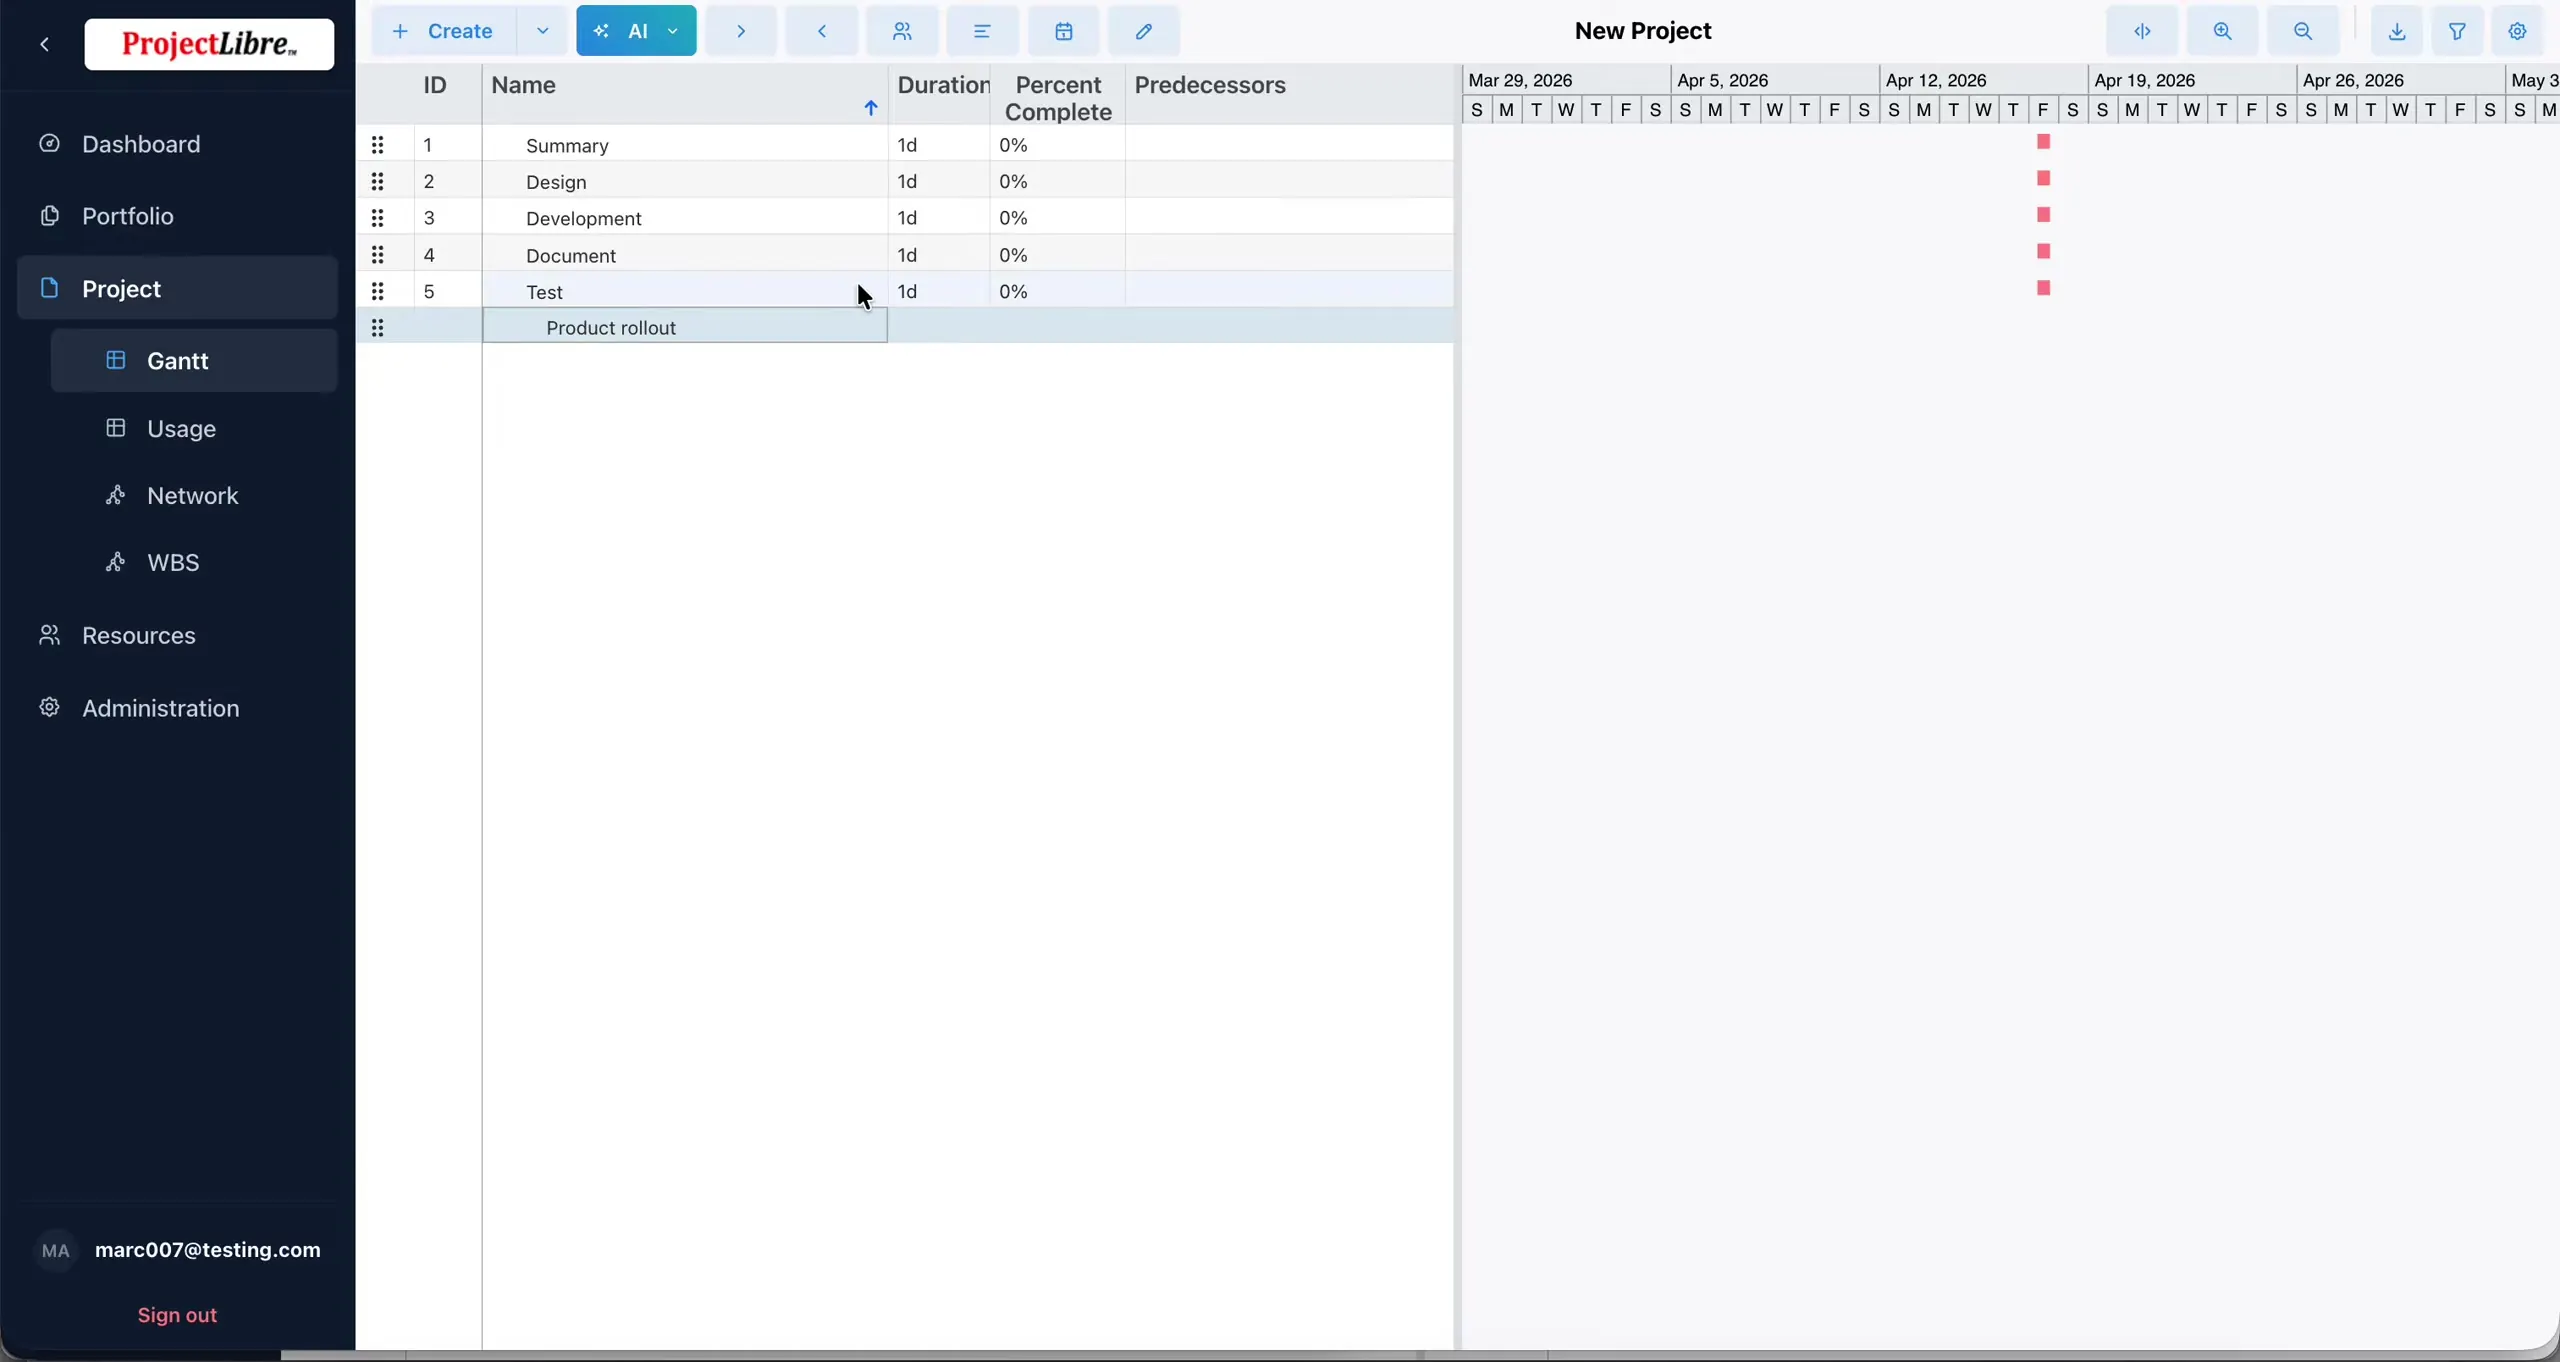Switch to the Usage view

point(194,428)
